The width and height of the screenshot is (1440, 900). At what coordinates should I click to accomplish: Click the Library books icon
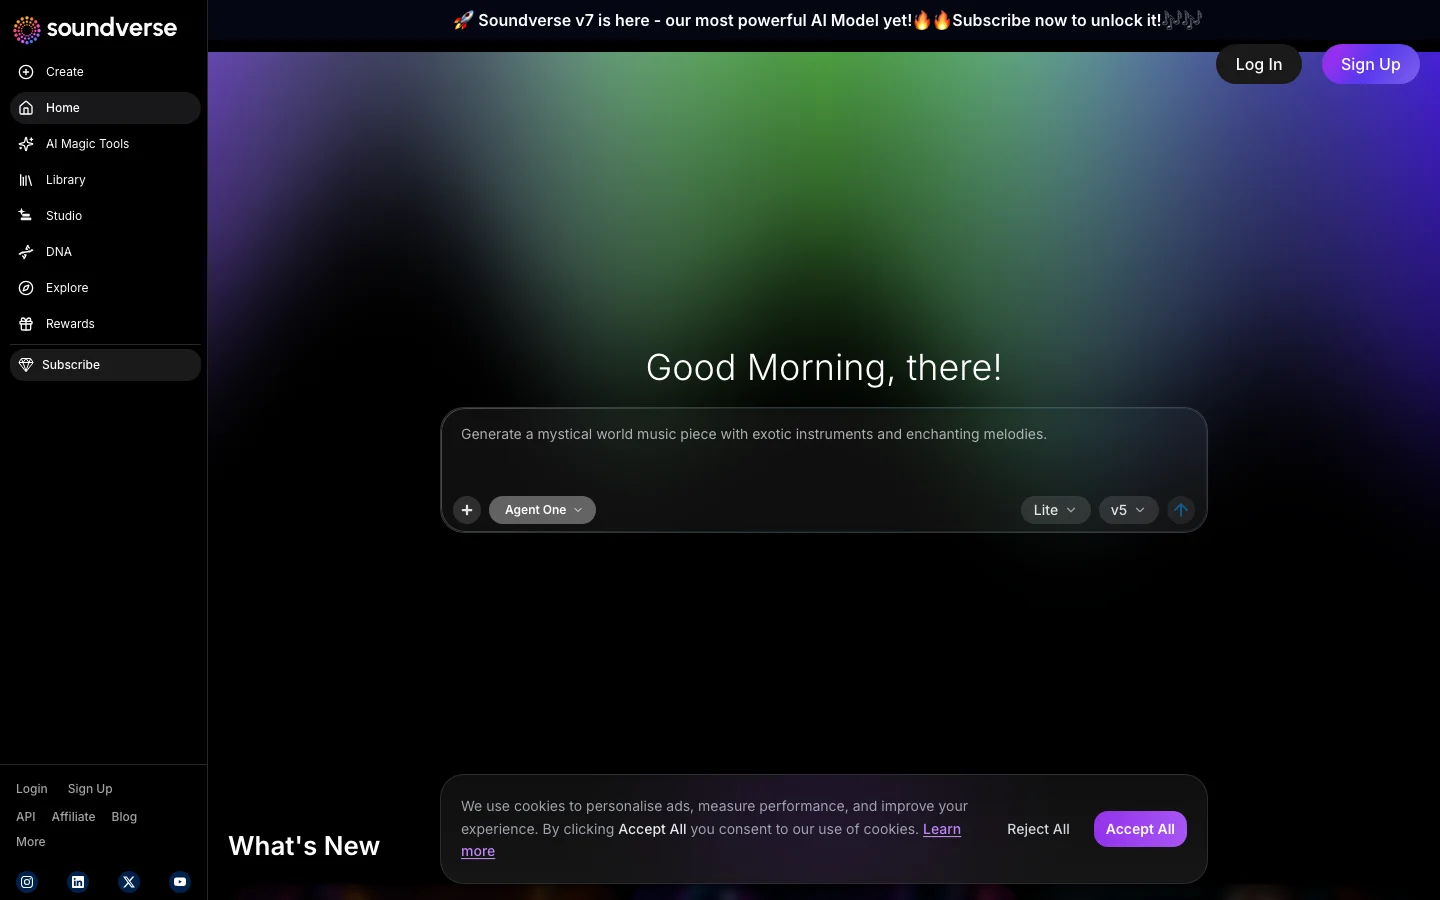tap(26, 180)
